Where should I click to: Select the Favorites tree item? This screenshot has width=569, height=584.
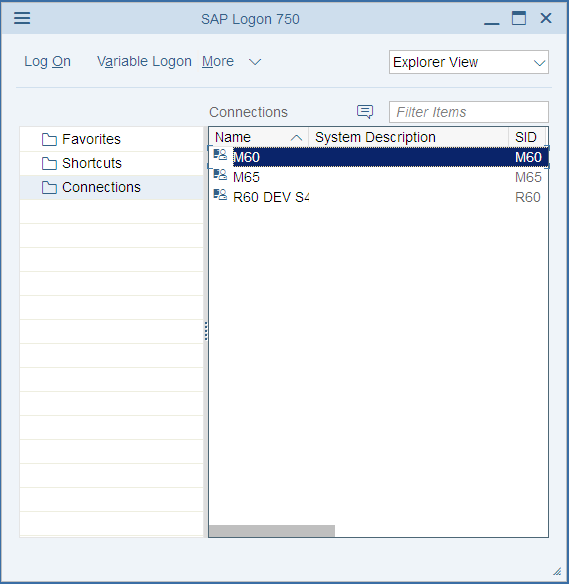point(111,139)
